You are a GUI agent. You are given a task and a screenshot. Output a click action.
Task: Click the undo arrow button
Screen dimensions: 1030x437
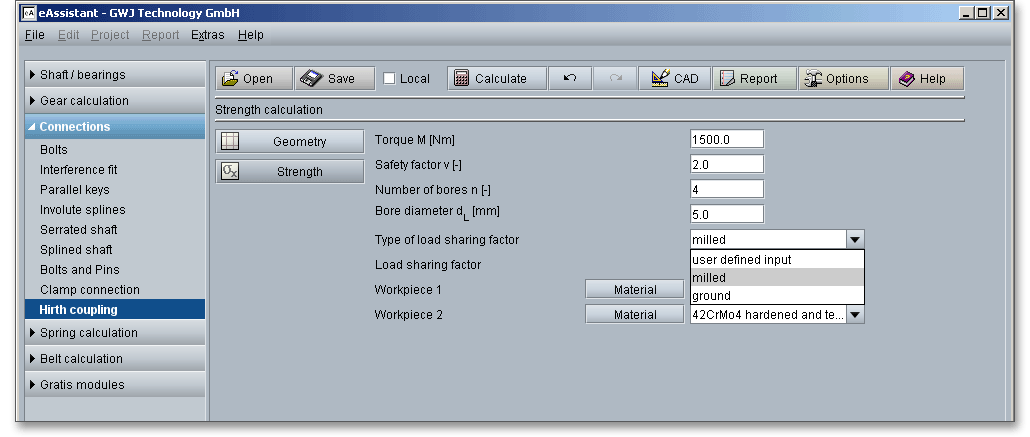[570, 79]
